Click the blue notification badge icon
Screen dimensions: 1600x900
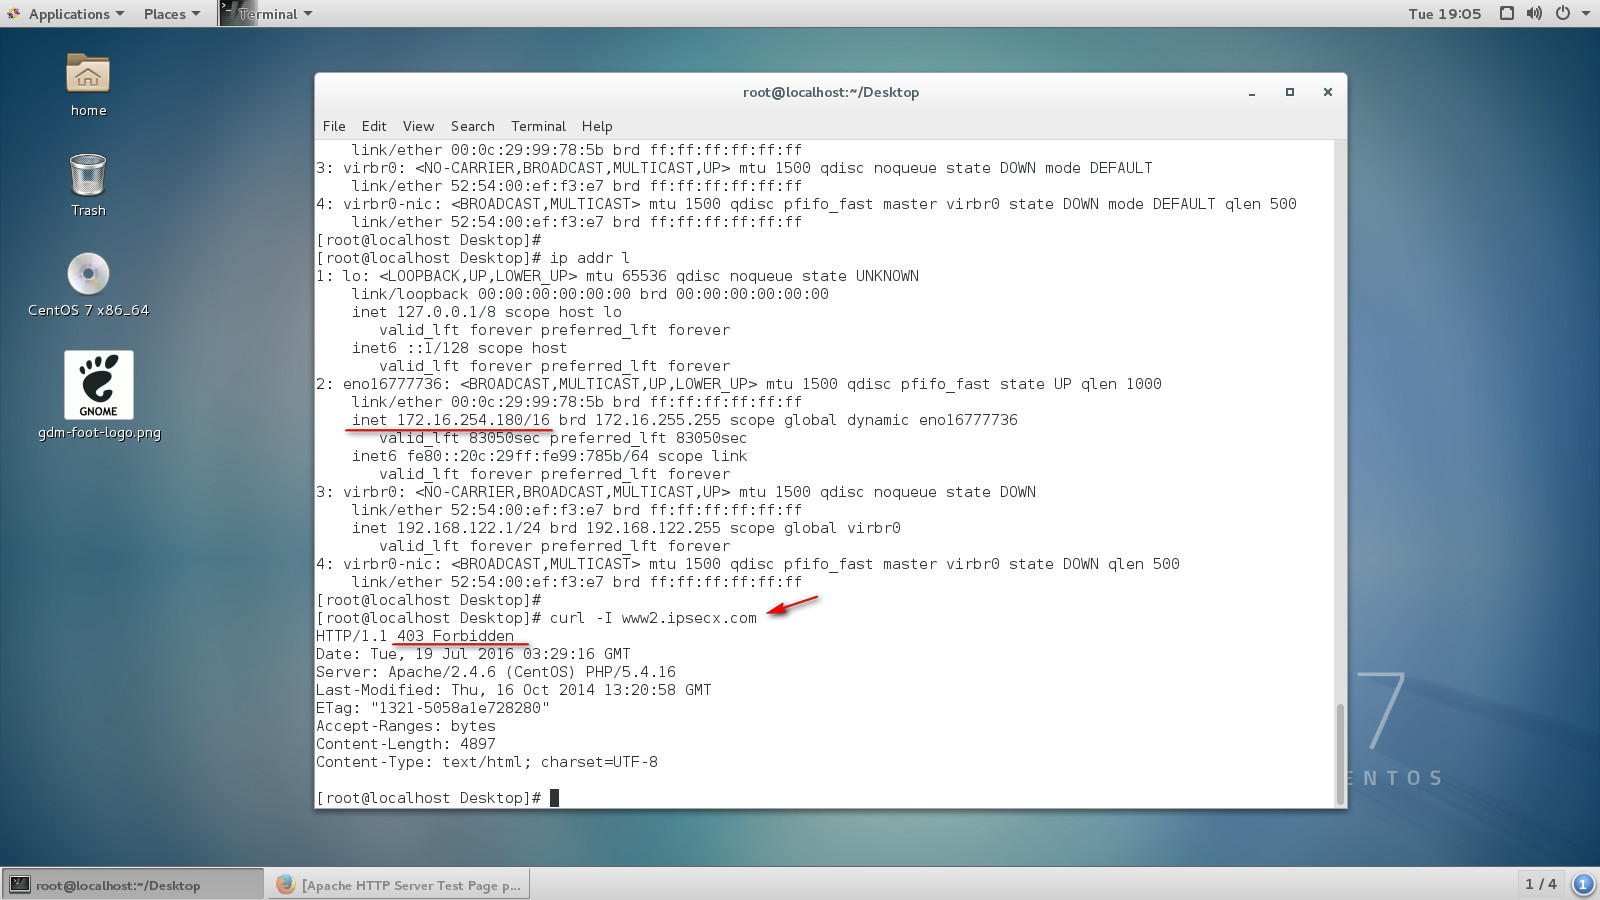click(x=1582, y=884)
